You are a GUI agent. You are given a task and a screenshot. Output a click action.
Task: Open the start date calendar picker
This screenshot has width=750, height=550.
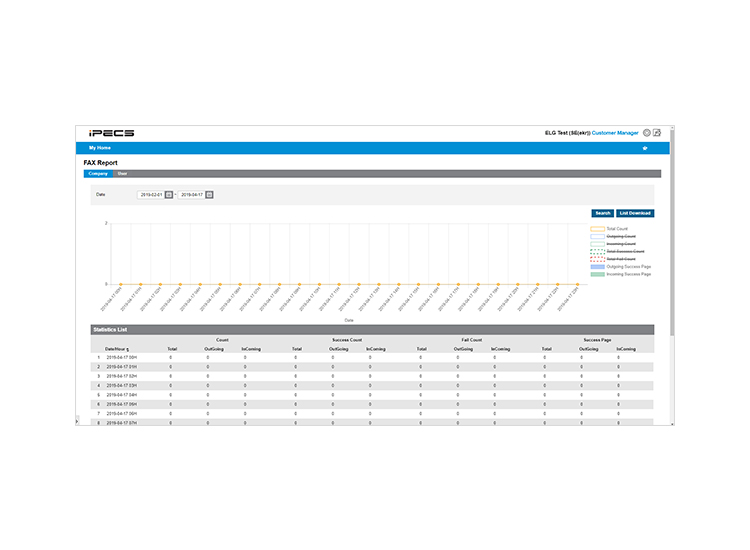[x=169, y=195]
